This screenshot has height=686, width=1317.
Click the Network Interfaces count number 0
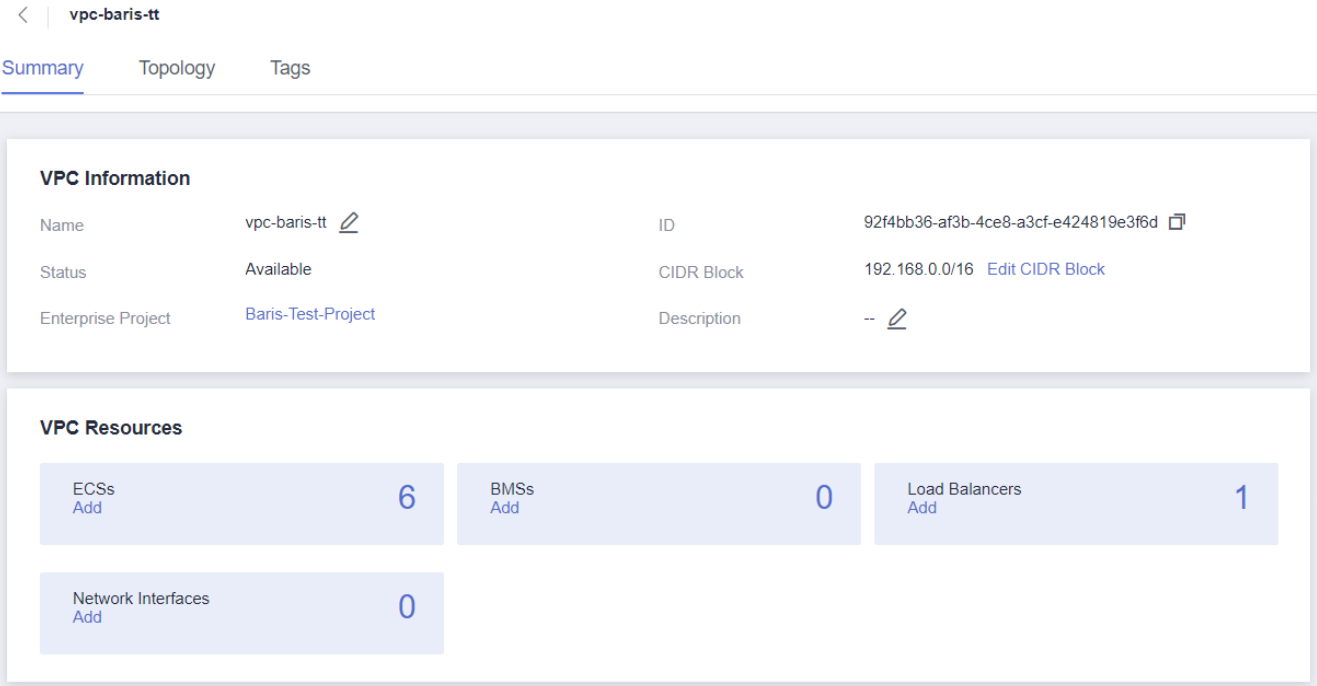[x=406, y=607]
